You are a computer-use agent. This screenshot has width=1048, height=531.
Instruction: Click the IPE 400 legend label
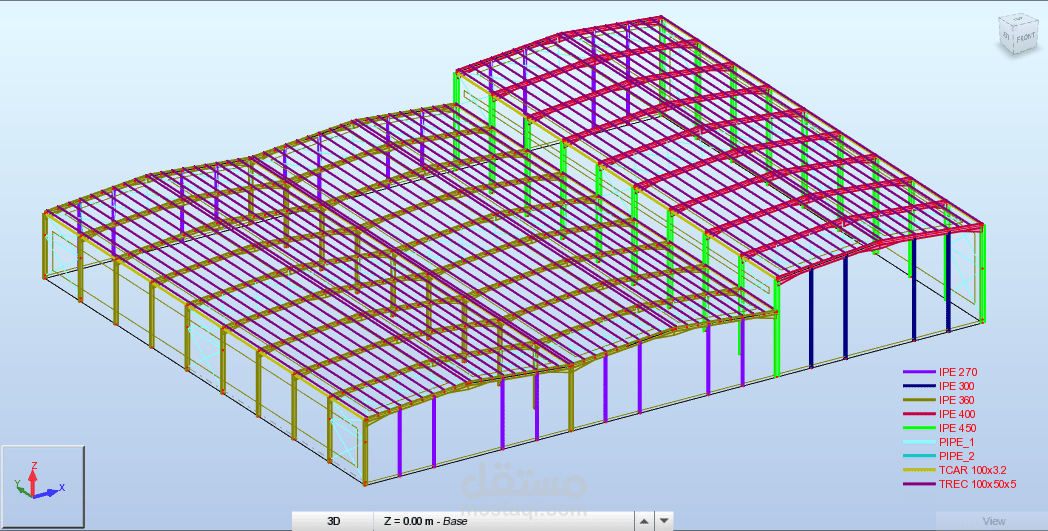point(956,414)
